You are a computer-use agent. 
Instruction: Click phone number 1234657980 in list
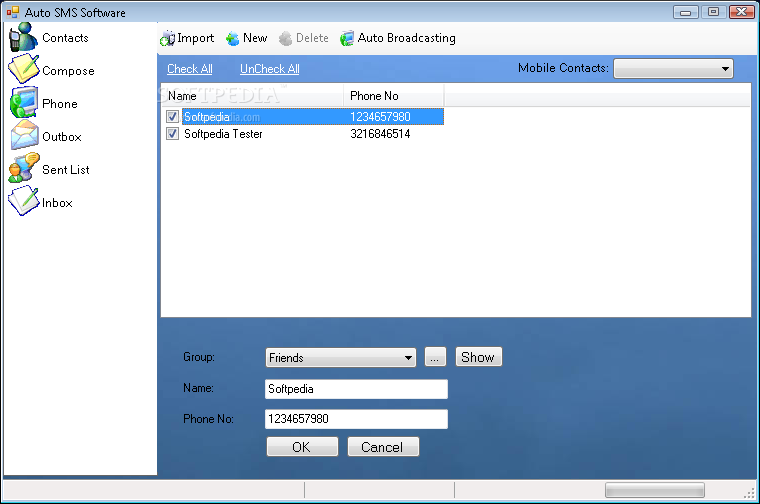pyautogui.click(x=380, y=117)
